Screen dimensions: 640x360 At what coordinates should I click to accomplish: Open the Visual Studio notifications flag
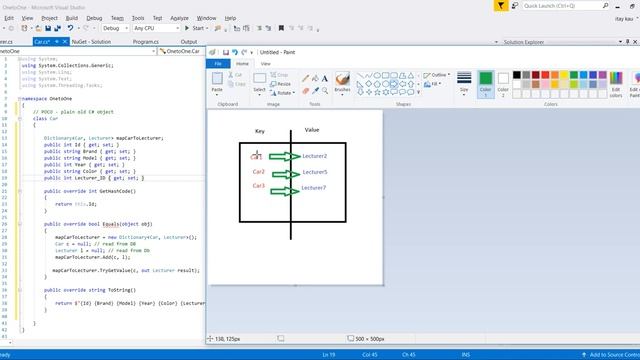[x=500, y=6]
